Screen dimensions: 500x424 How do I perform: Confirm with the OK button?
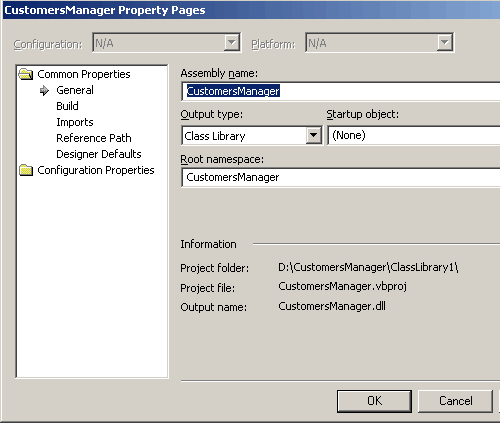tap(374, 401)
